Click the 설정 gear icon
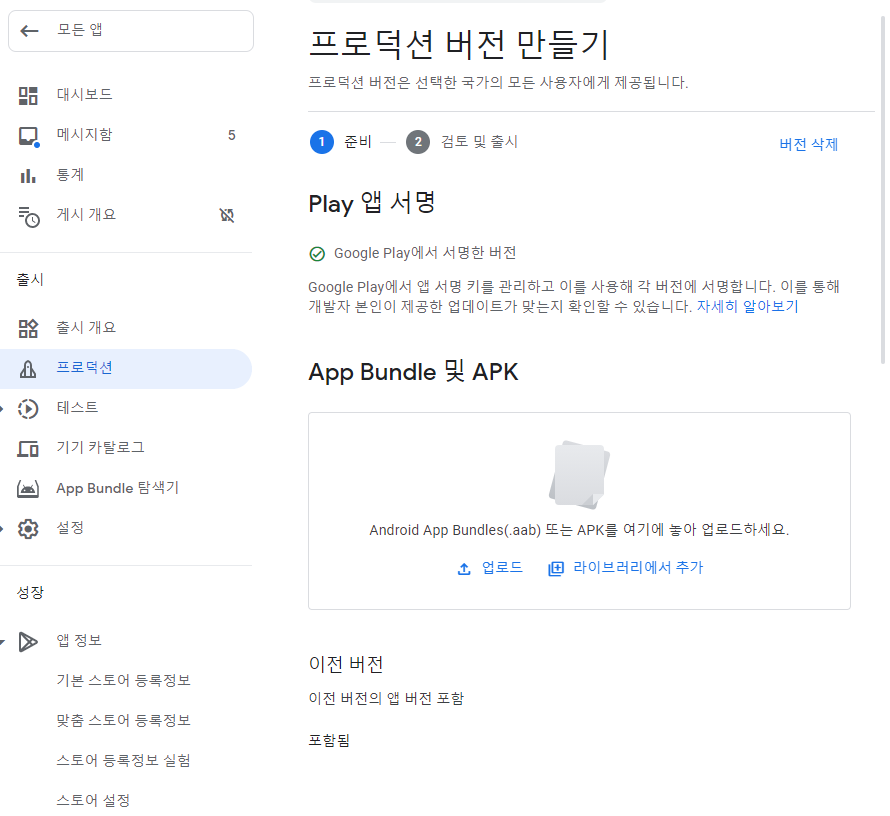This screenshot has width=890, height=816. coord(28,529)
